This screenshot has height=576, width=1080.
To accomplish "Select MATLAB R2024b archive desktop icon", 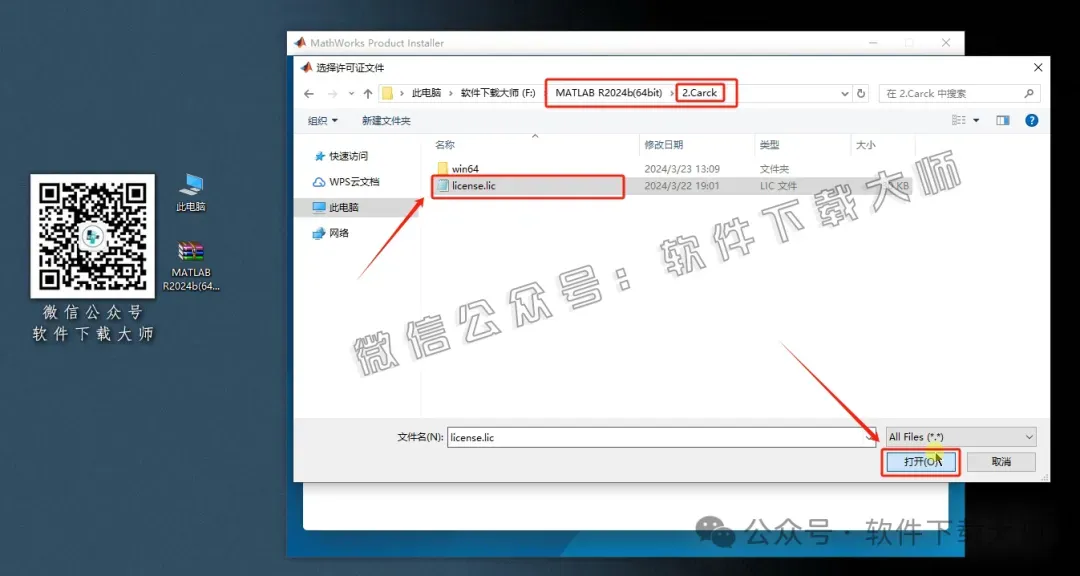I will (x=191, y=267).
